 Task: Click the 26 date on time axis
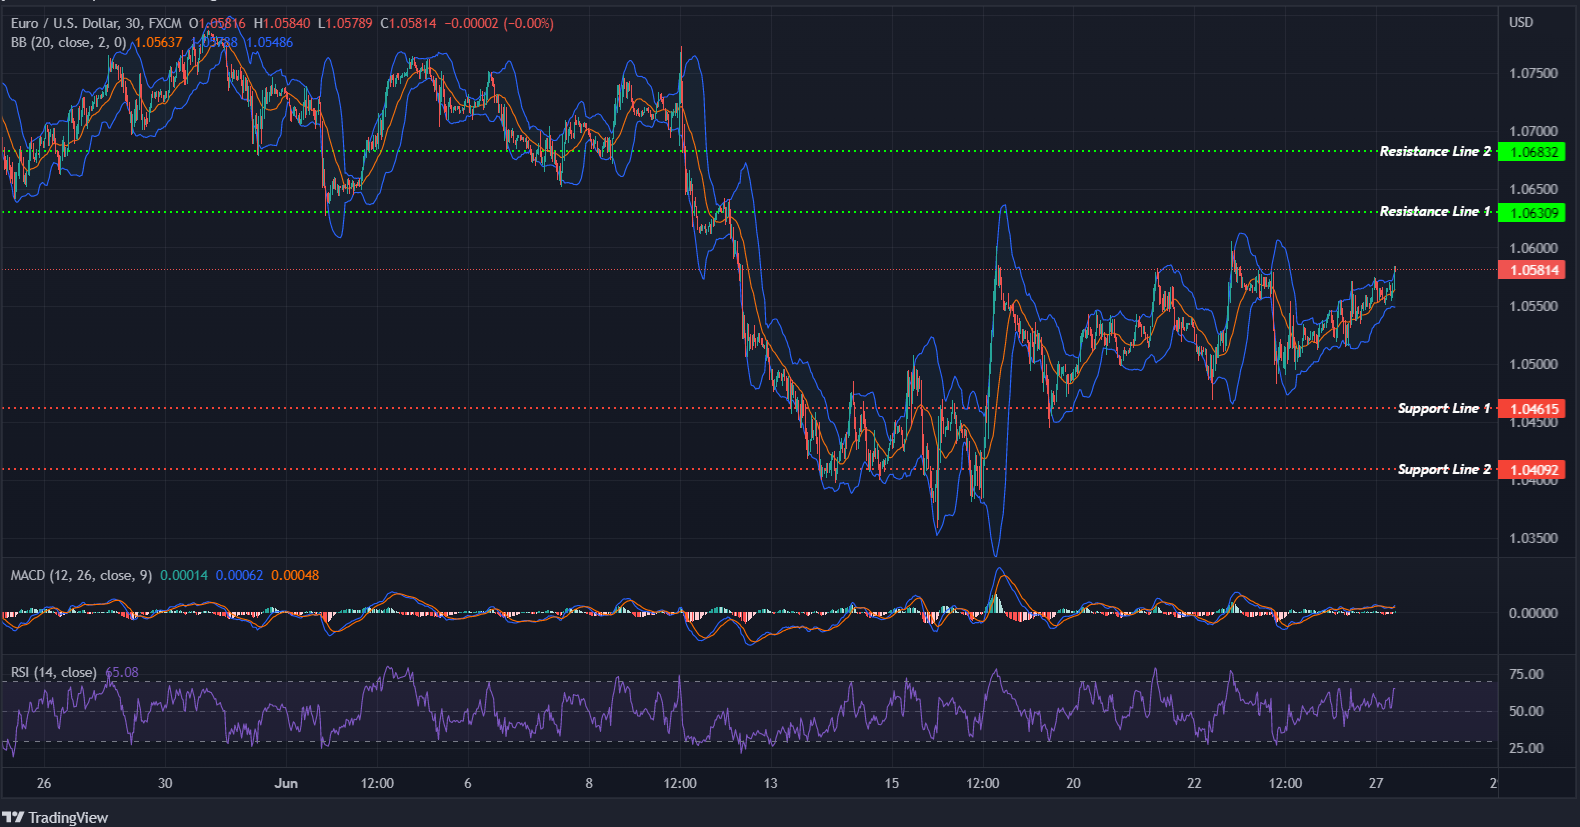pos(44,783)
